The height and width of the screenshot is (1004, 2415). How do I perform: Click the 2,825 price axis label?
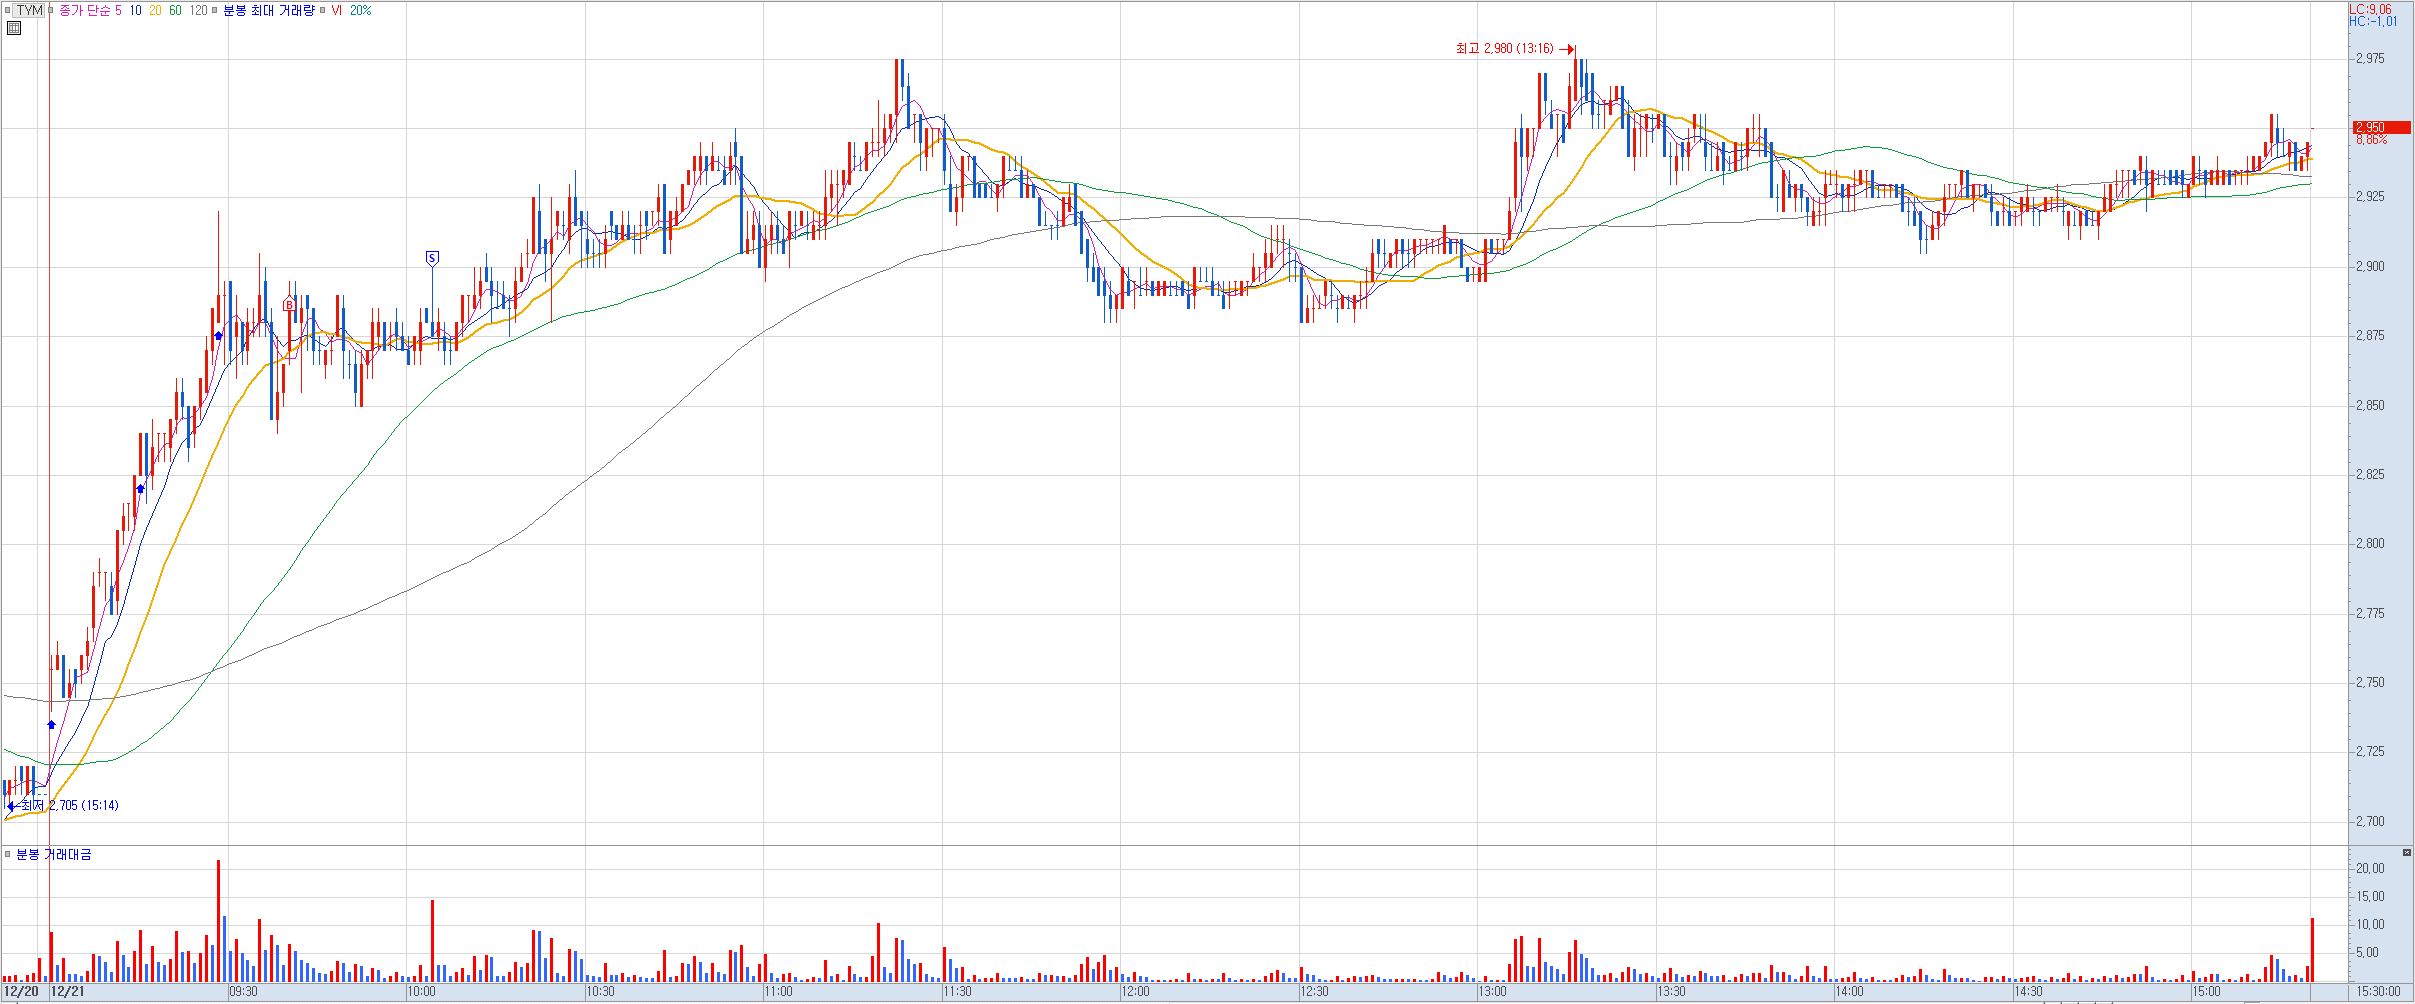[x=2370, y=474]
